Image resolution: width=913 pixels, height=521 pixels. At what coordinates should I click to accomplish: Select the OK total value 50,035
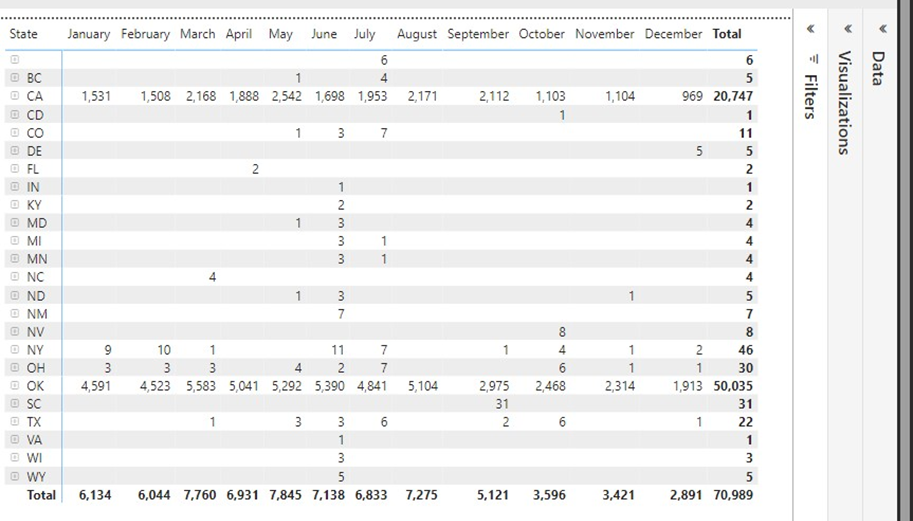[732, 386]
